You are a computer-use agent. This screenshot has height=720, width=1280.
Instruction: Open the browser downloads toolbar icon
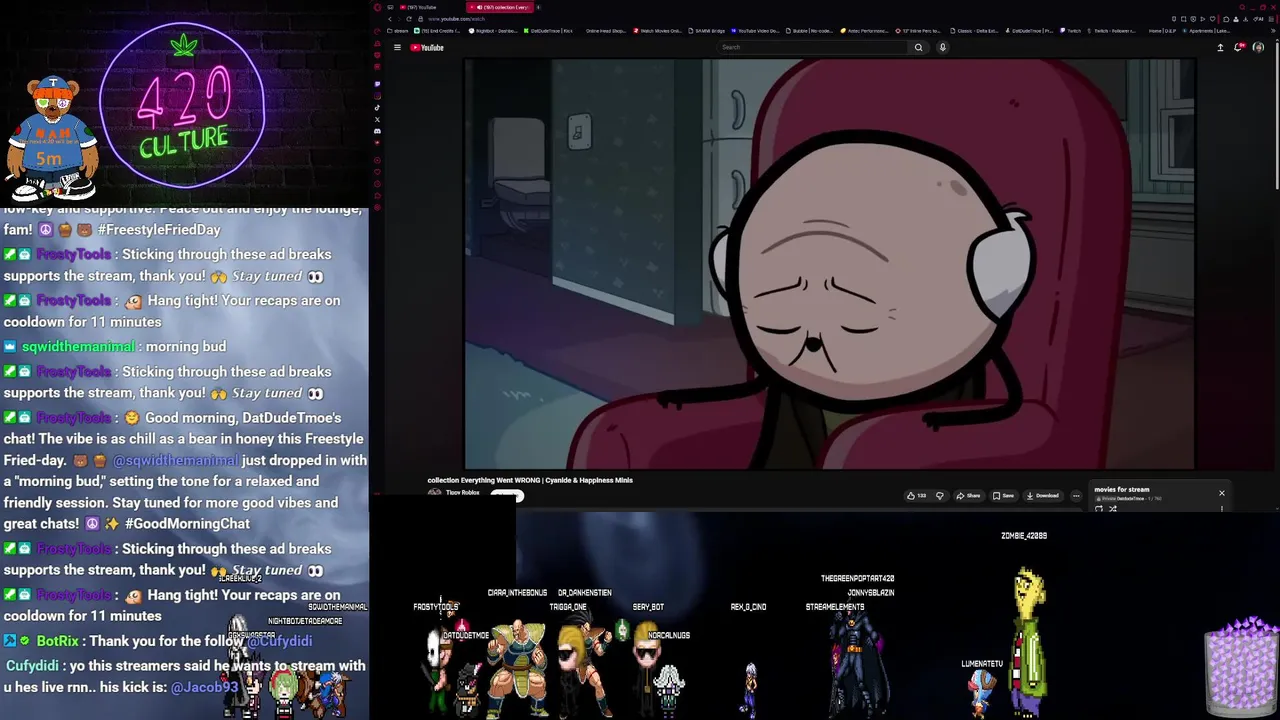pyautogui.click(x=1245, y=19)
